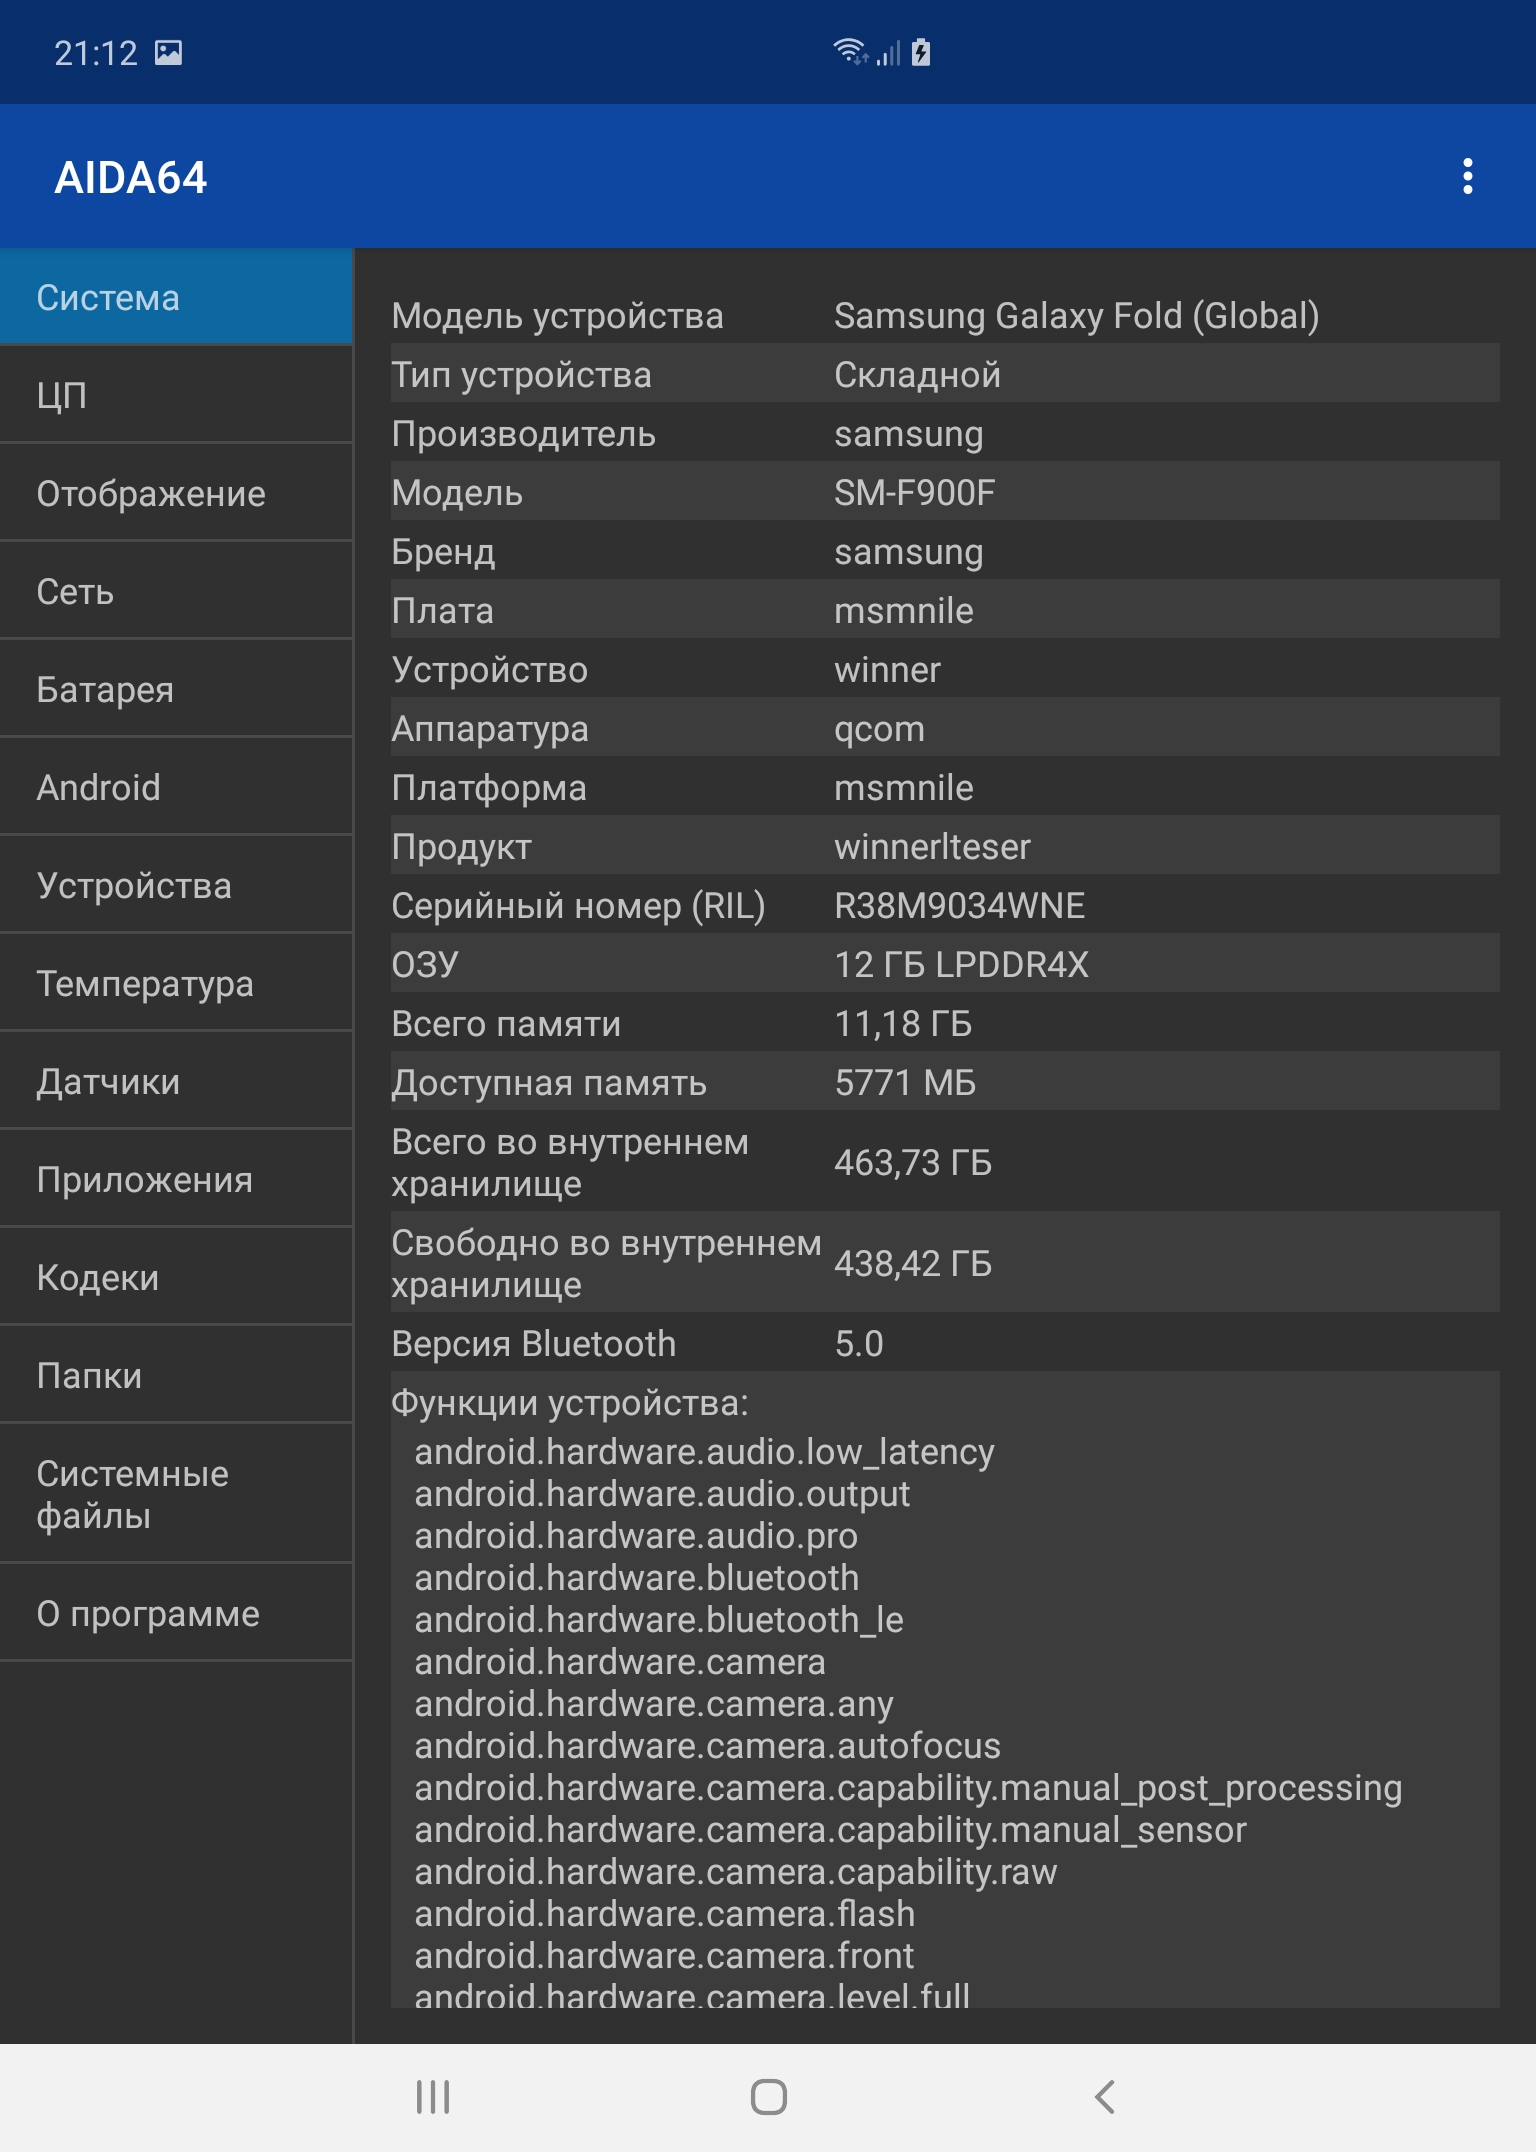Screen dimensions: 1536x2152
Task: Tap the 438,42 ГБ free storage value
Action: pos(913,1263)
